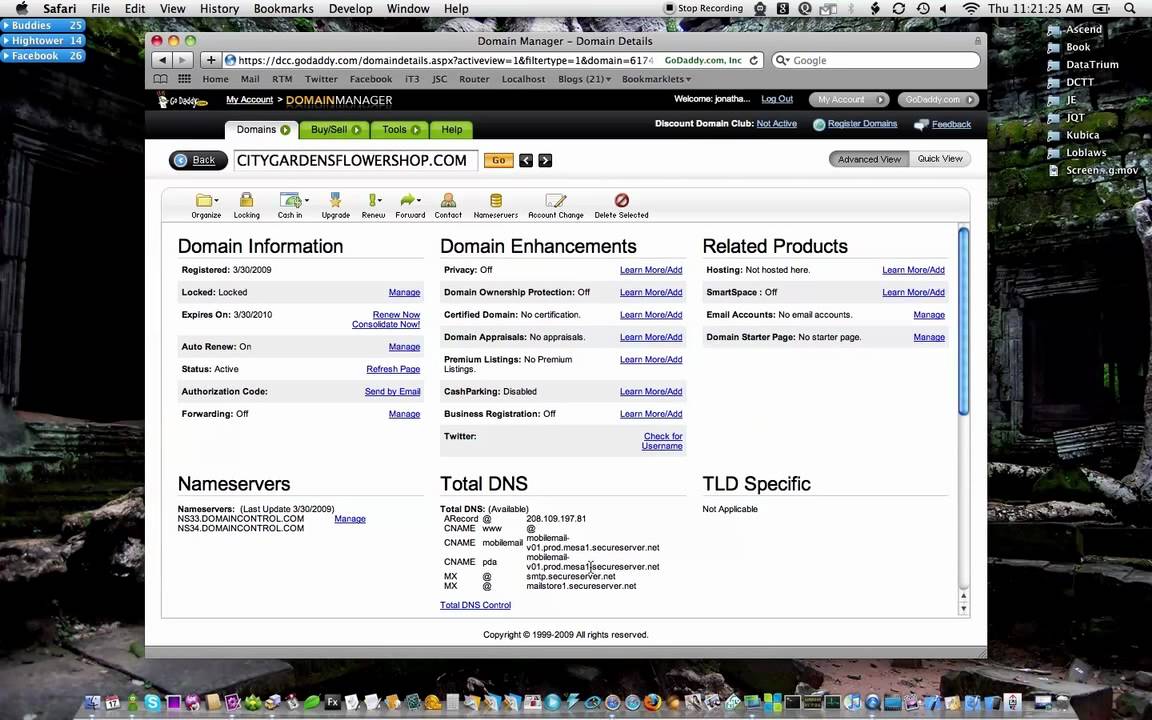Click the Log Out link
Image resolution: width=1152 pixels, height=720 pixels.
coord(777,99)
